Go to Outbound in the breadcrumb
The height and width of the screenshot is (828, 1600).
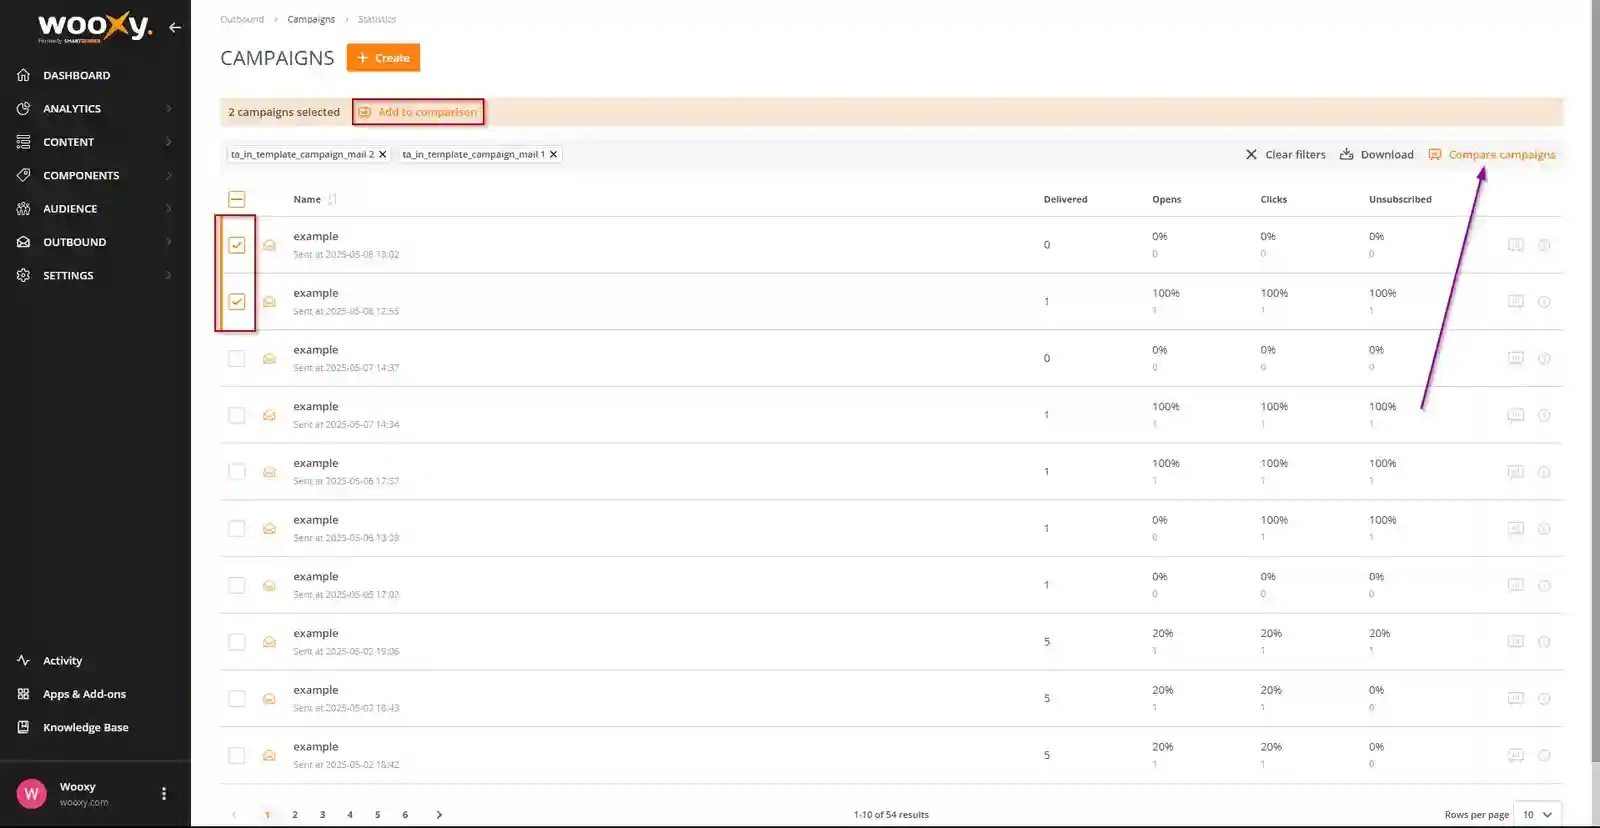242,19
